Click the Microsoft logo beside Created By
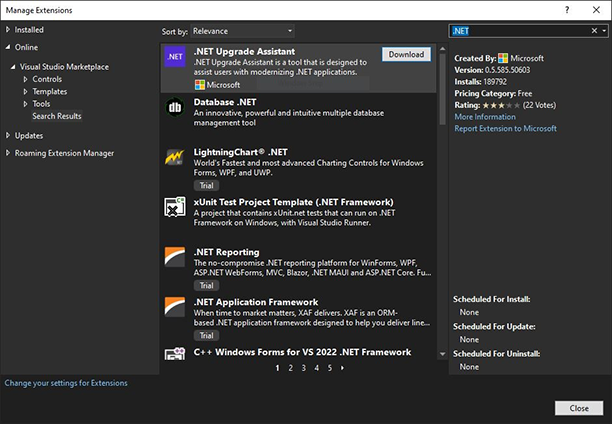 503,58
